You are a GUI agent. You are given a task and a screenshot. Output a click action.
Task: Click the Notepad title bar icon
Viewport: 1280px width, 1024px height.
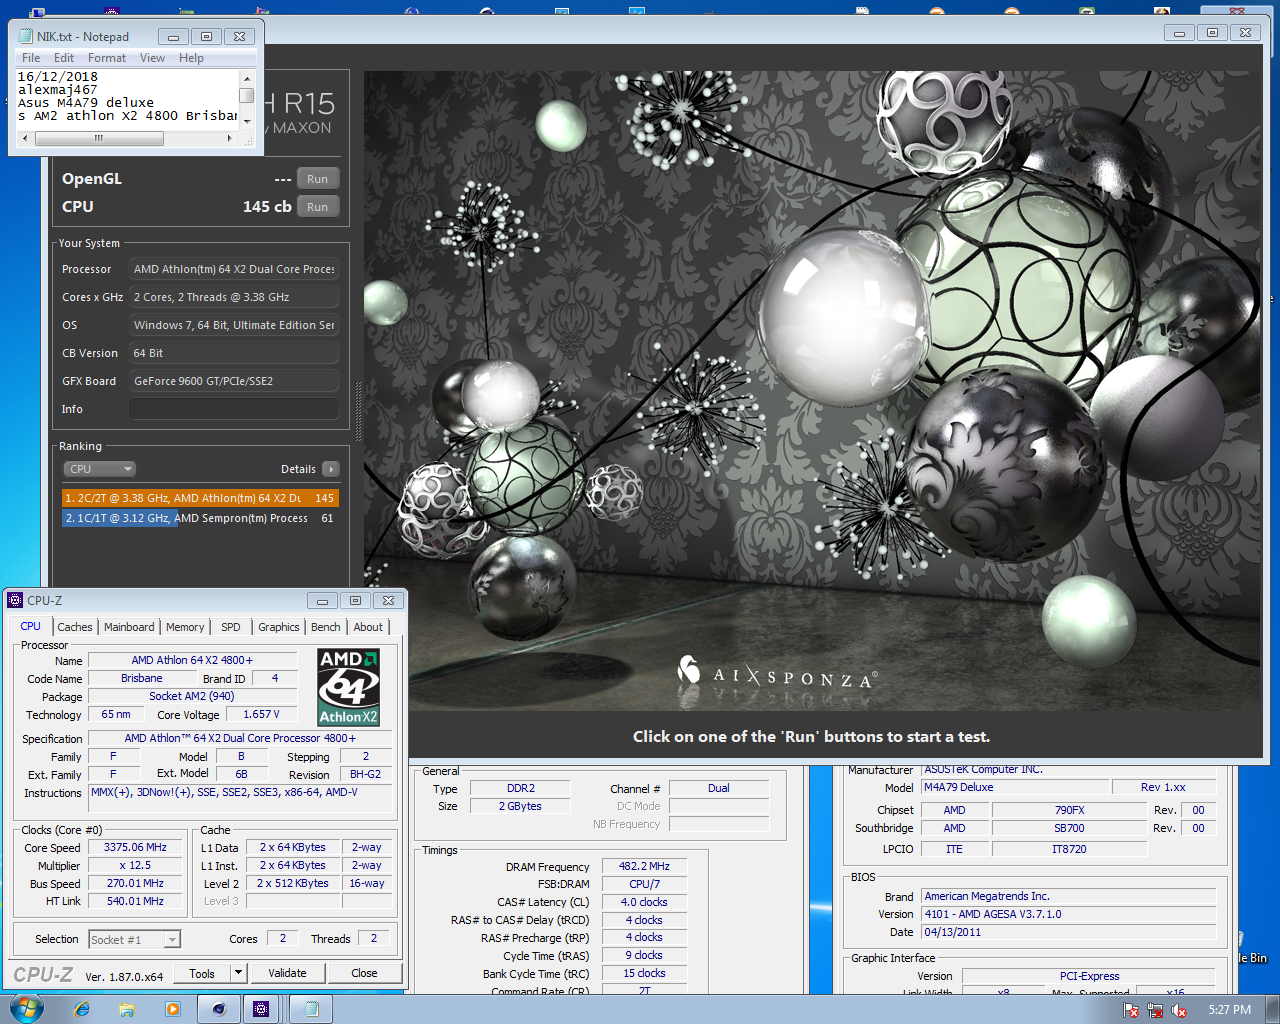pos(26,36)
